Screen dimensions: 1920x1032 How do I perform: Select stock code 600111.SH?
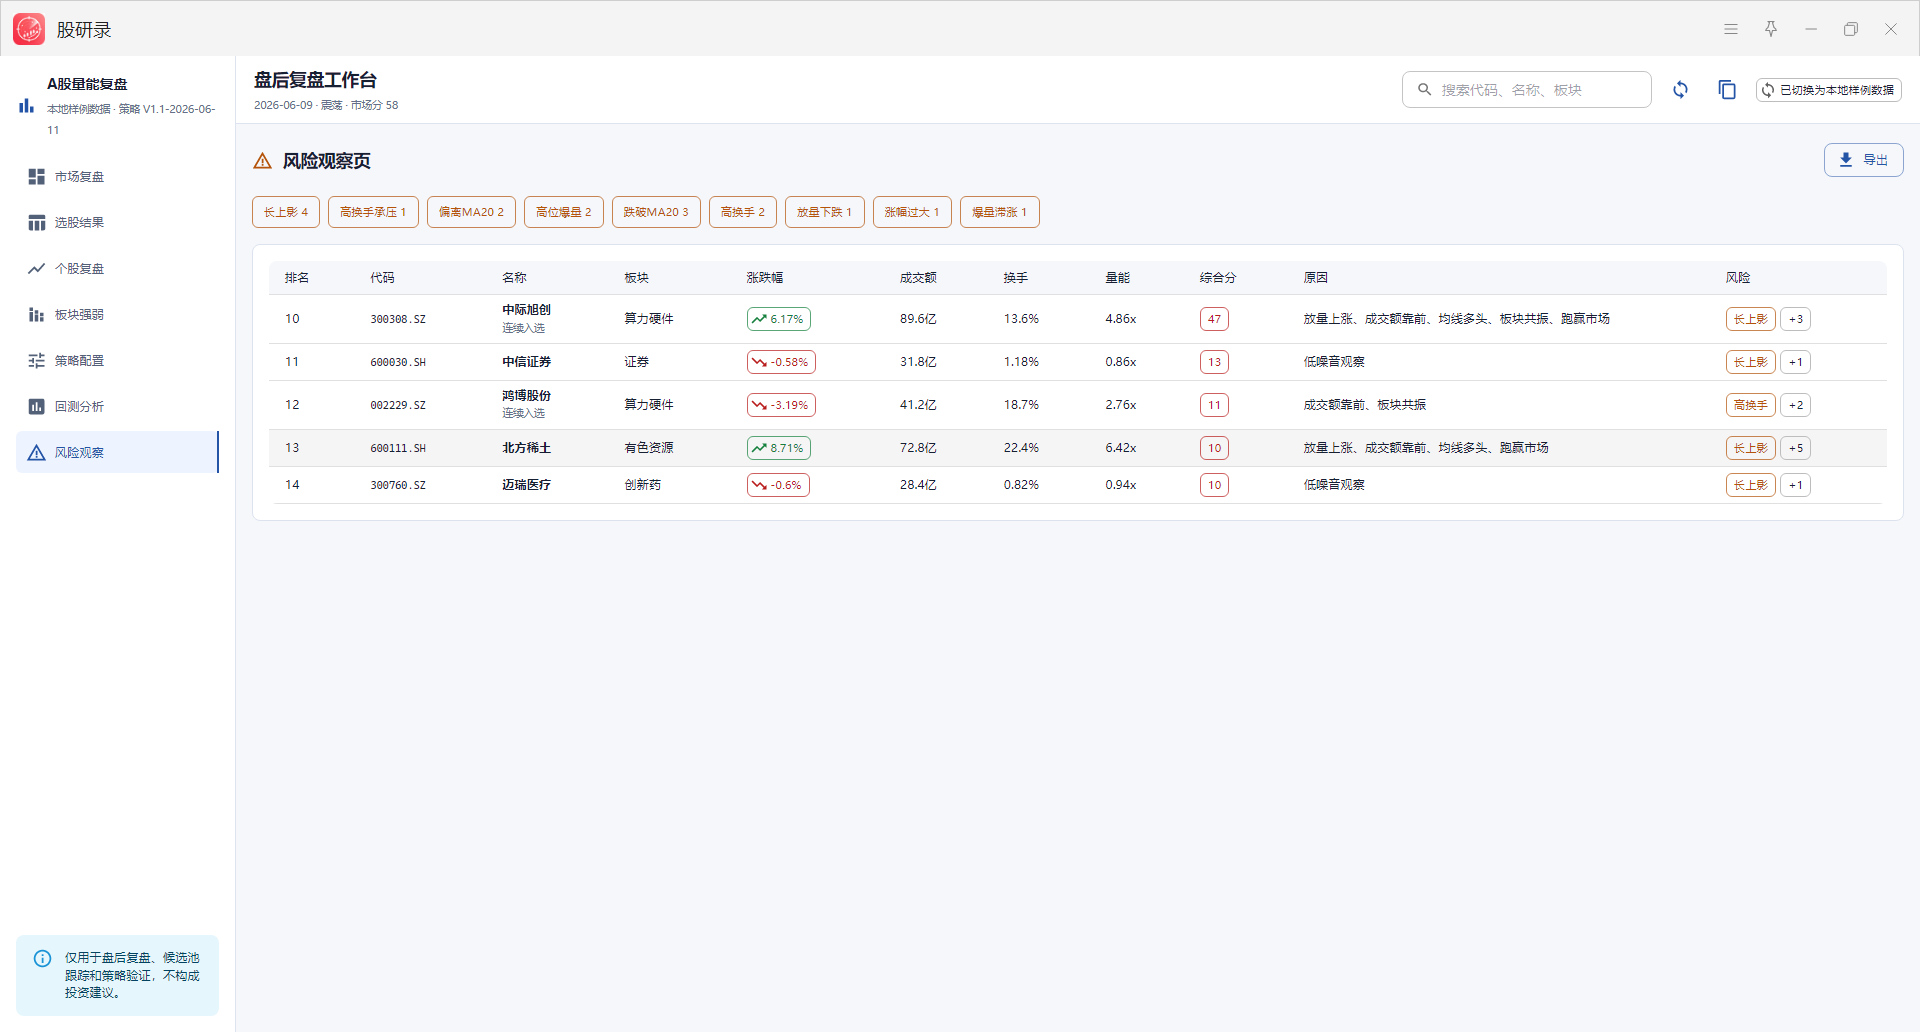398,448
